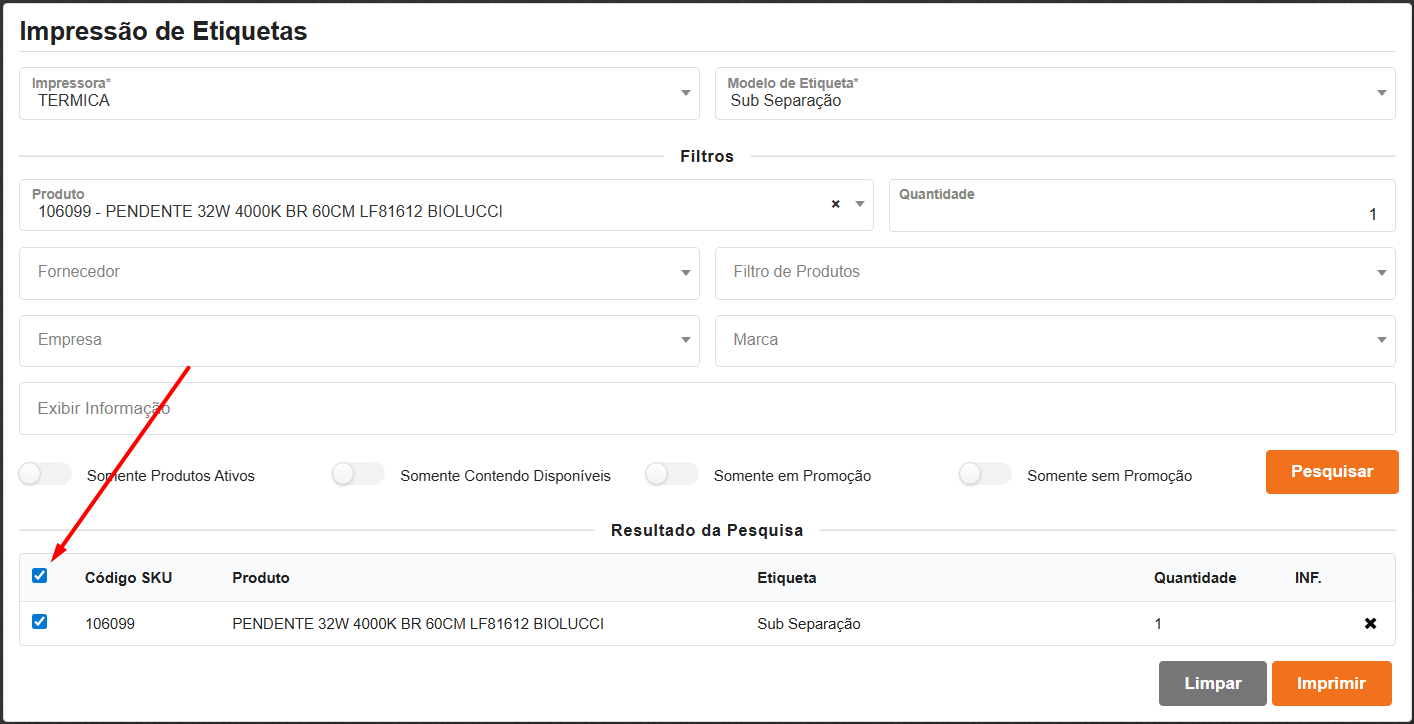Open the Filtro de Produtos dropdown

[x=1381, y=273]
